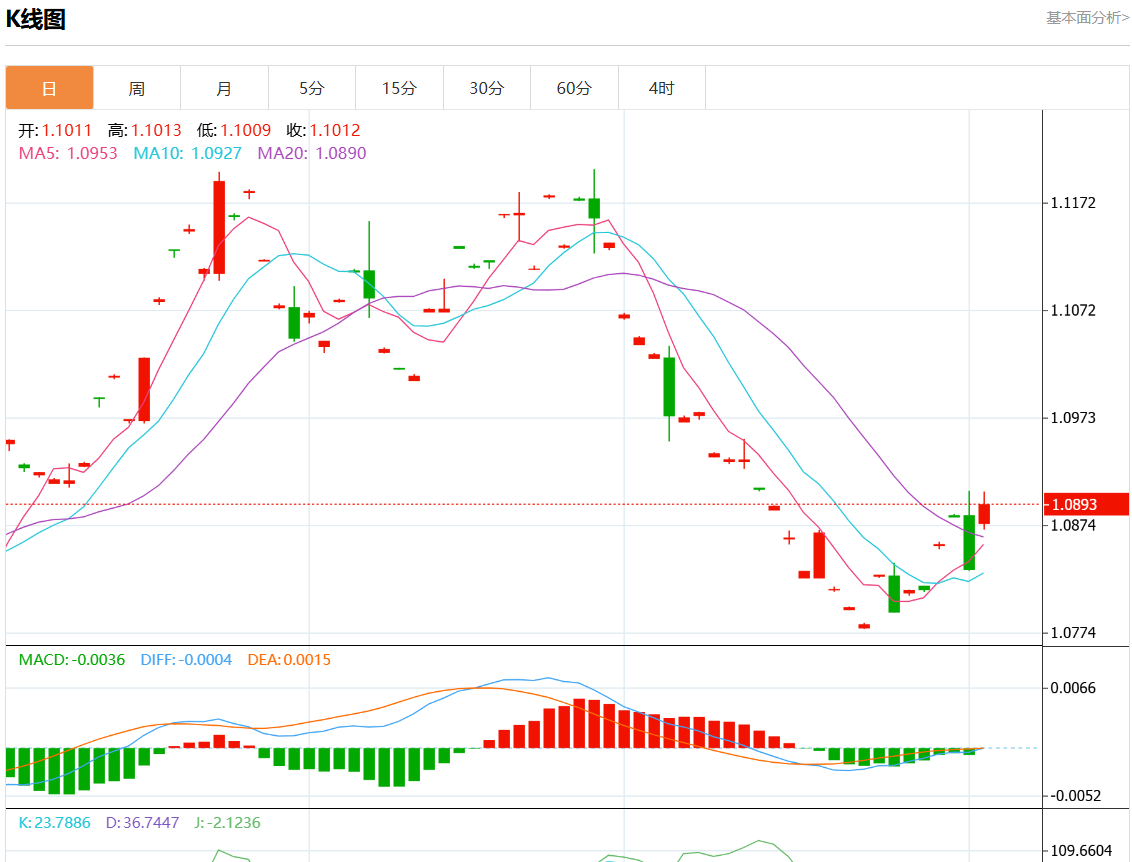Select the D: 36.7447 KDJ label
Viewport: 1132px width, 862px height.
[142, 823]
